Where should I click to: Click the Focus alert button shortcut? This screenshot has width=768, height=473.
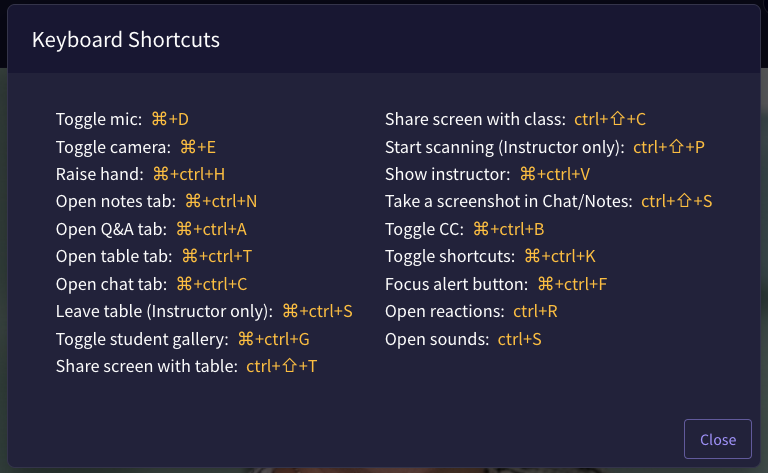(496, 284)
